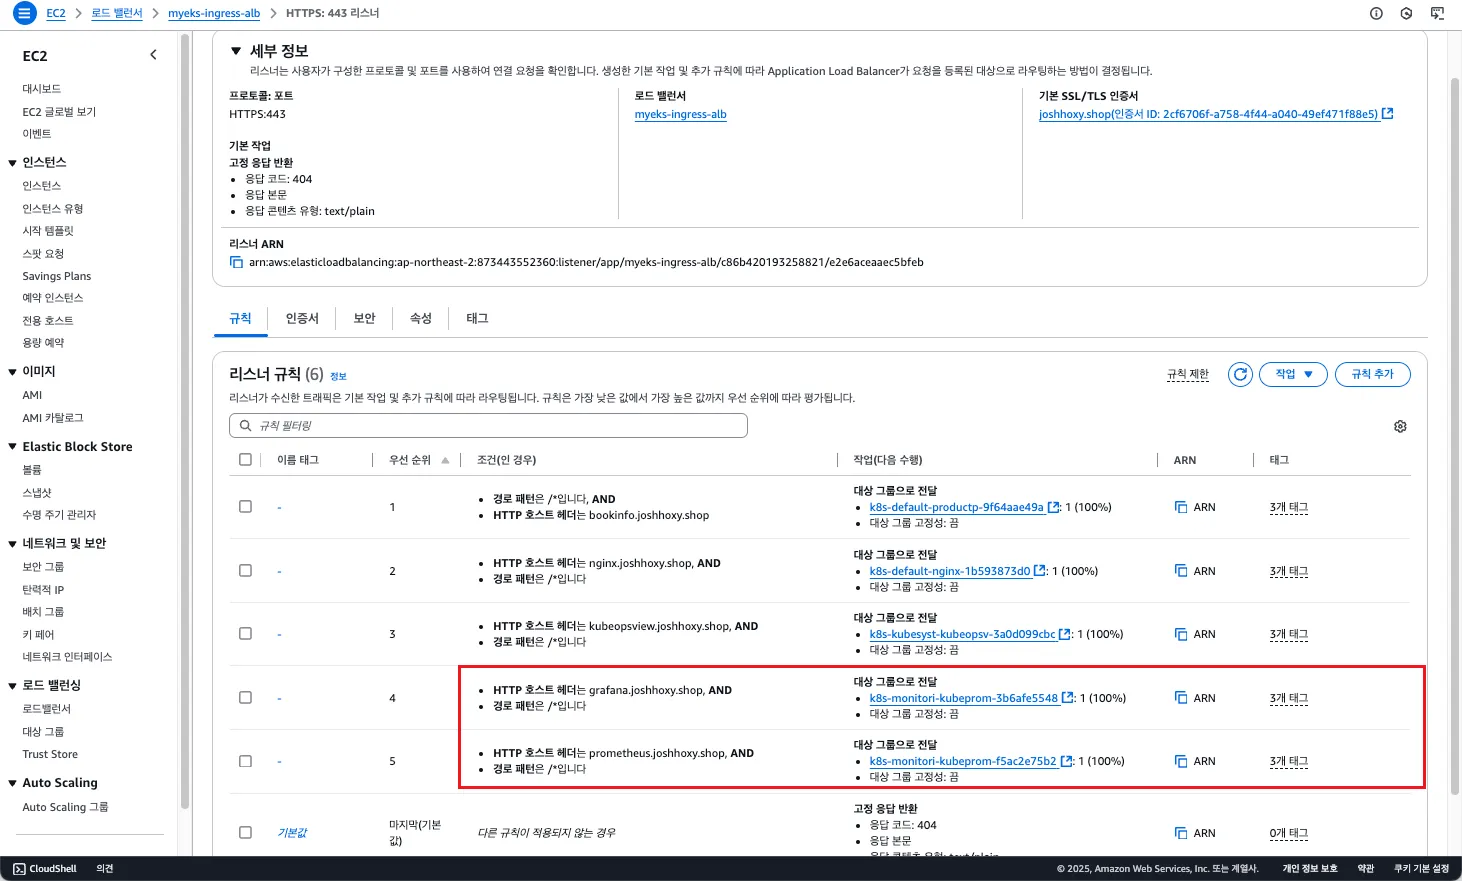The height and width of the screenshot is (881, 1462).
Task: Open the external link icon beside k8s-monitori-kubeprom-f5ac2e75b2
Action: [1066, 761]
